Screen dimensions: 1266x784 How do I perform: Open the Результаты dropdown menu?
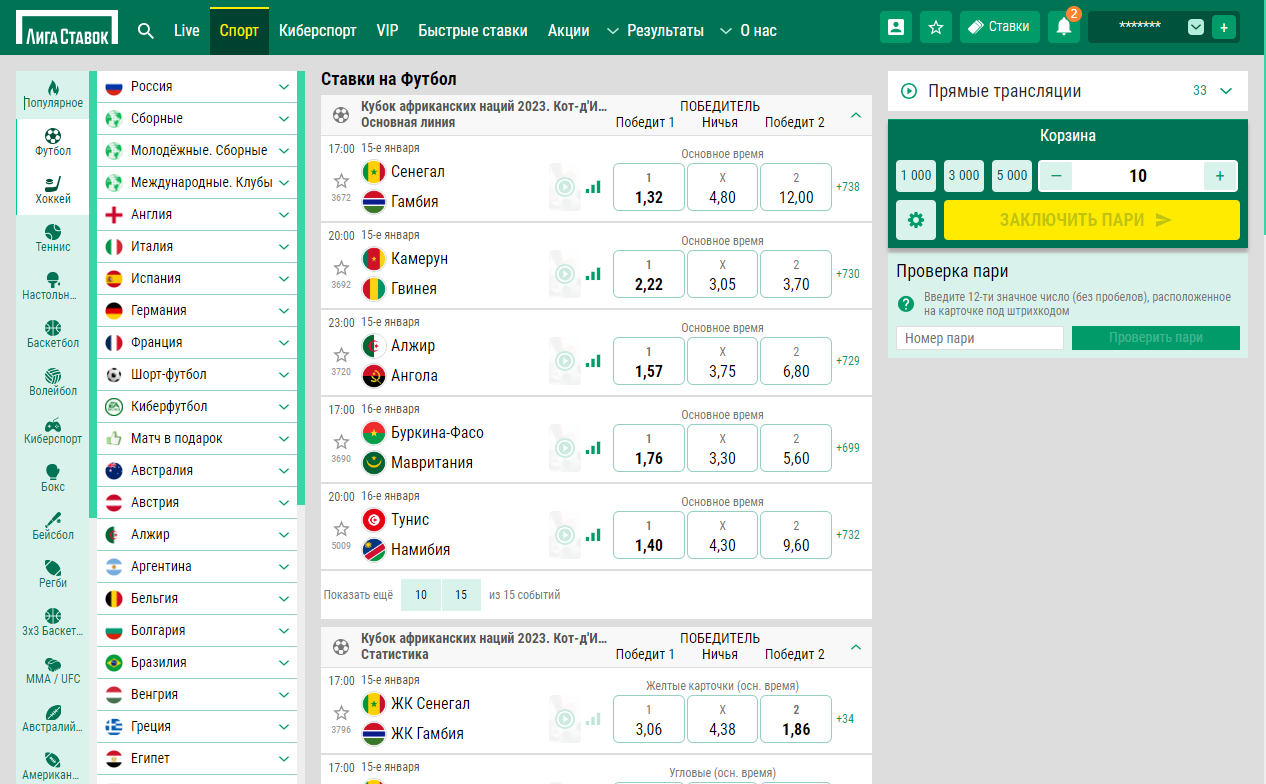[655, 30]
